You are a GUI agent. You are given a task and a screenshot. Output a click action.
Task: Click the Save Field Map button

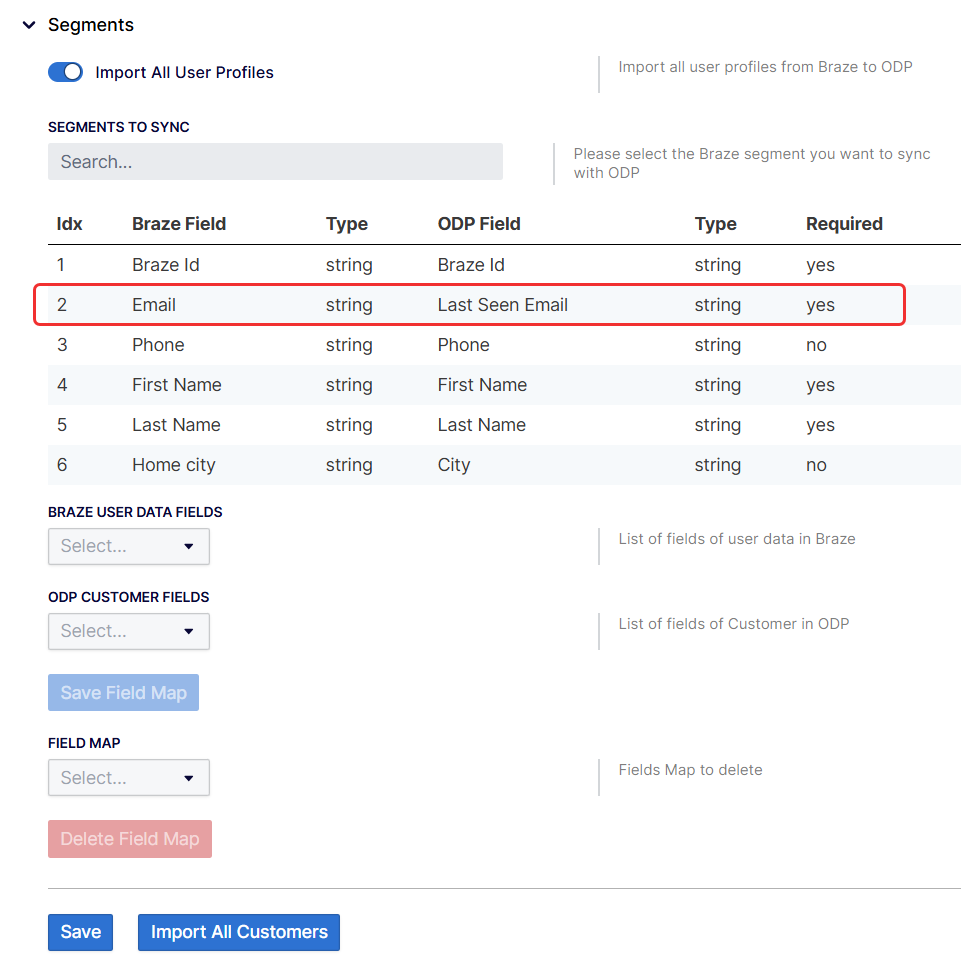[123, 692]
